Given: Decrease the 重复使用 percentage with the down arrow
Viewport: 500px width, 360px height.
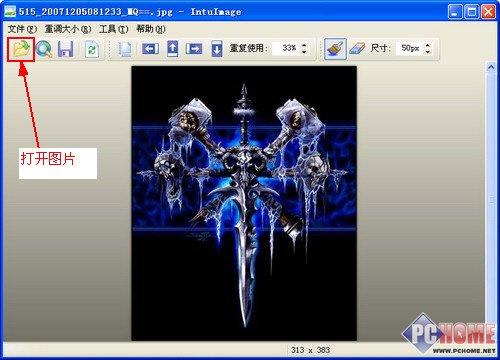Looking at the screenshot, I should 304,52.
